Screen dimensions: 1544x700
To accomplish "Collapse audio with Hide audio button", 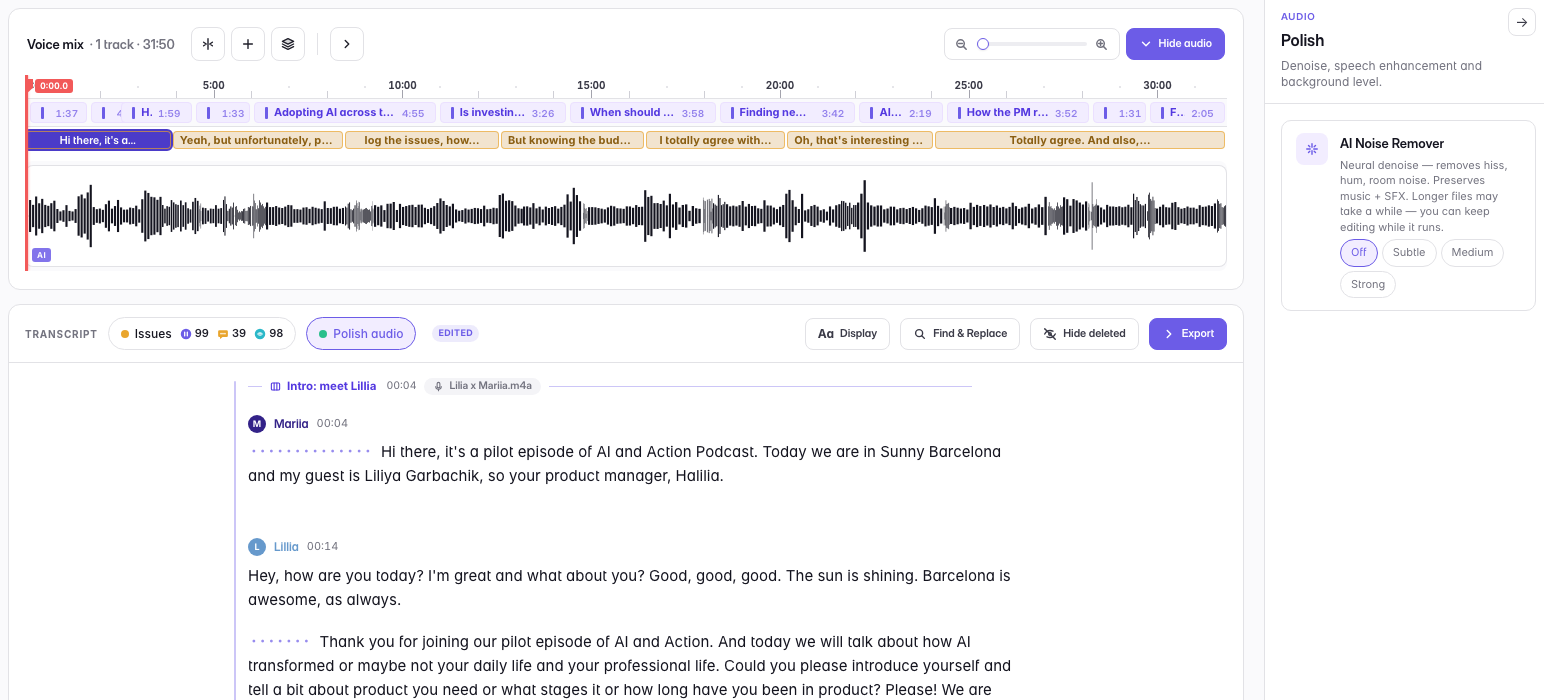I will pyautogui.click(x=1175, y=44).
